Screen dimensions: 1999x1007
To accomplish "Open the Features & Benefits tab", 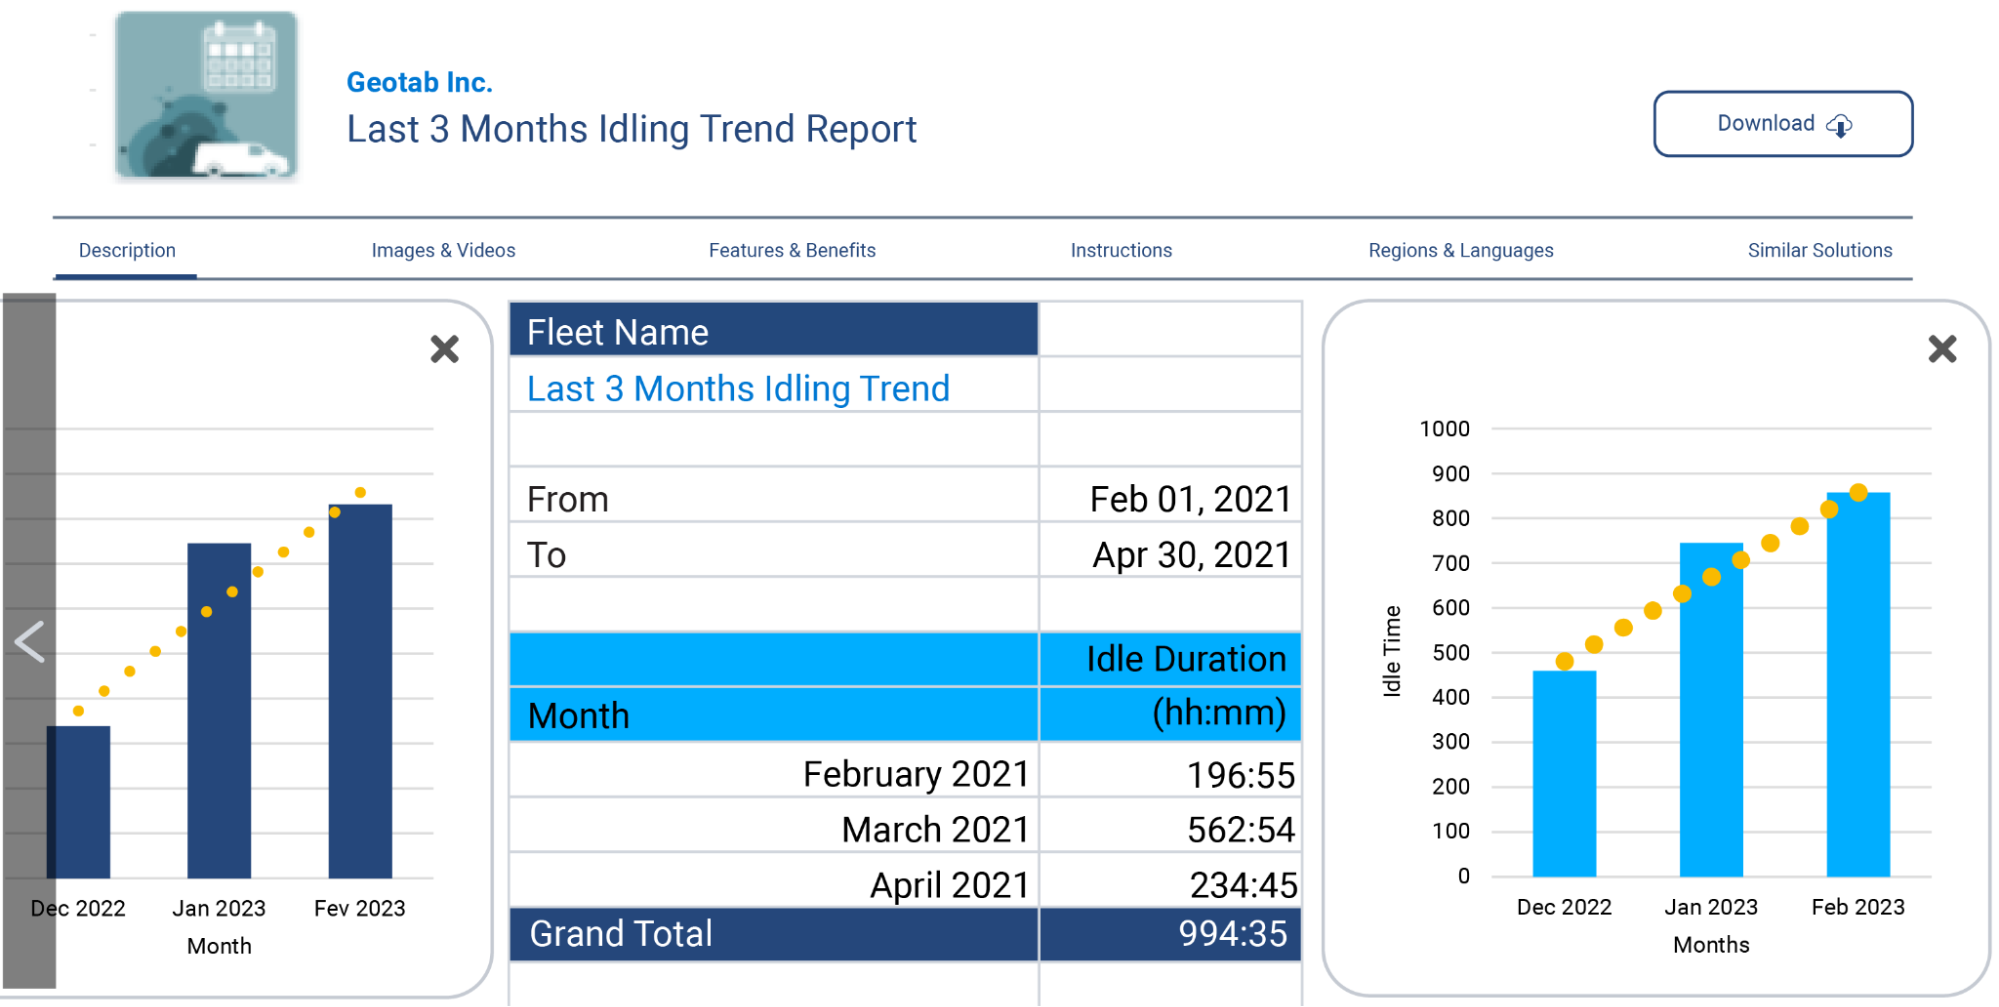I will click(792, 250).
